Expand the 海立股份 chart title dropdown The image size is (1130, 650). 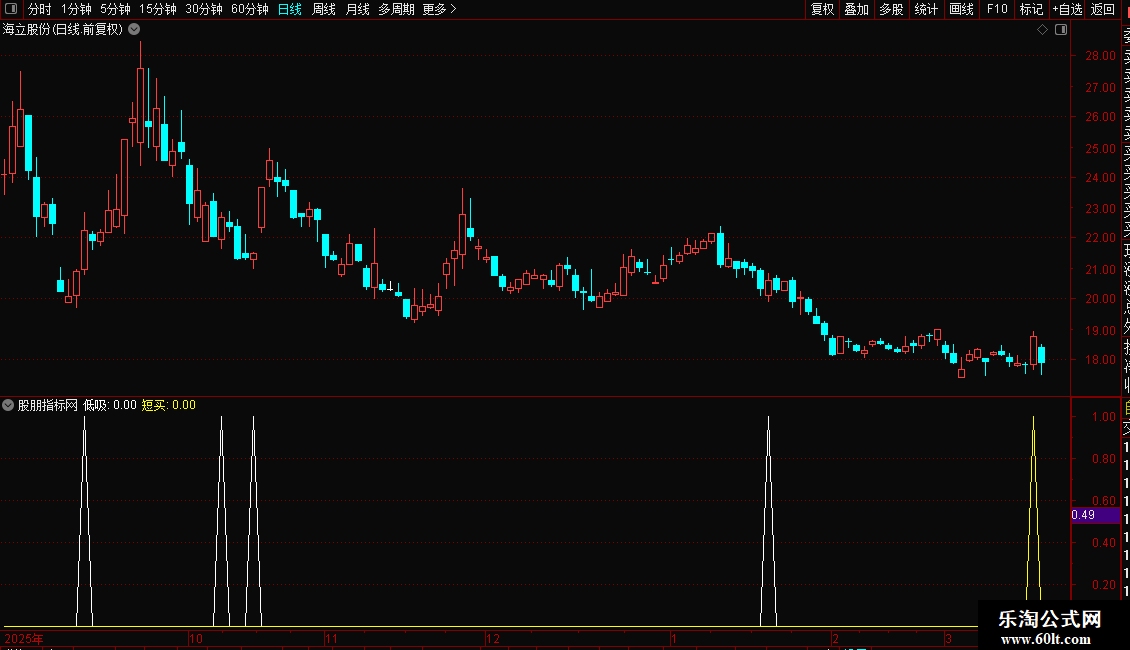tap(134, 30)
